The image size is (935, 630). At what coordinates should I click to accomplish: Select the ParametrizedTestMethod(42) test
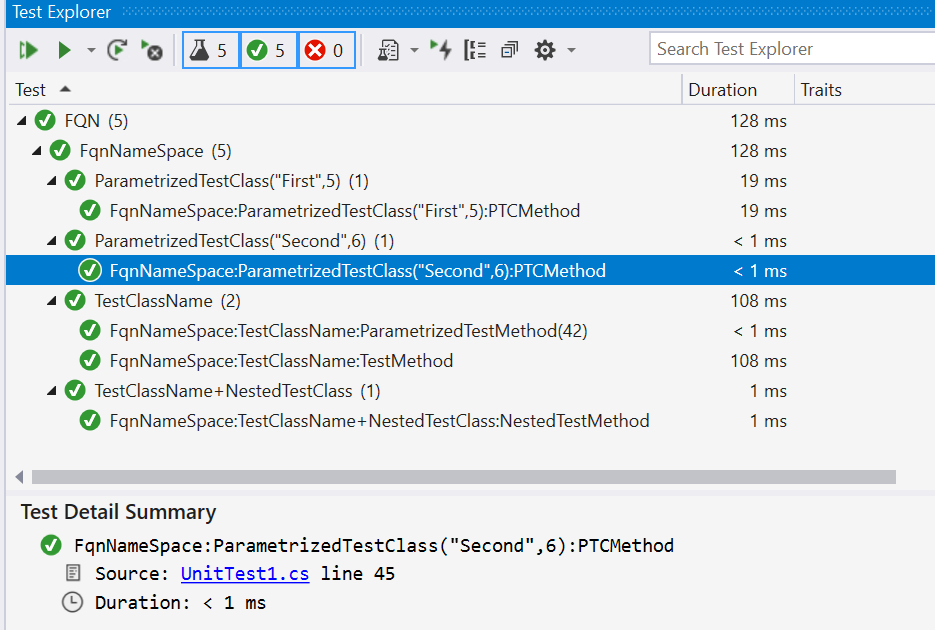(470, 331)
